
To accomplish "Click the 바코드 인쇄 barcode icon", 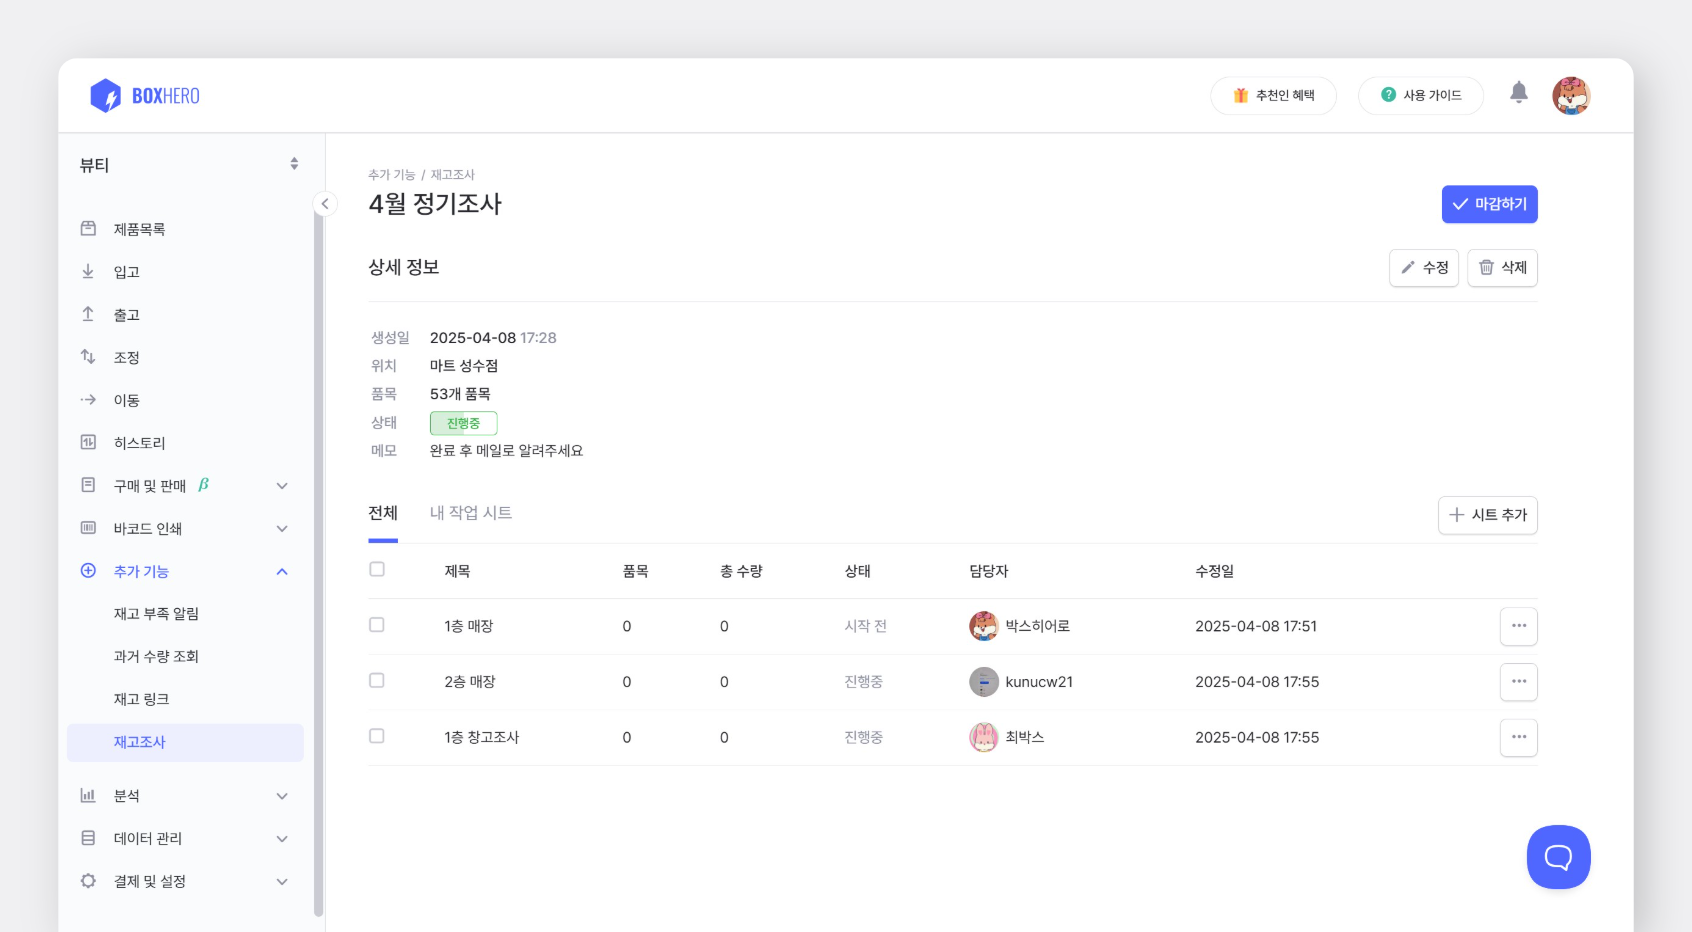I will pos(88,528).
